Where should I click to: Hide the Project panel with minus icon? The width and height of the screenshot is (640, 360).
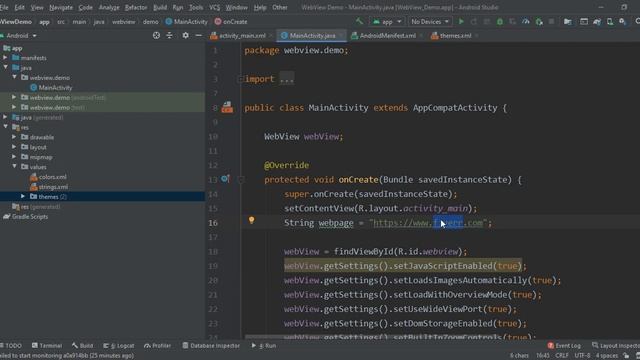[x=199, y=36]
